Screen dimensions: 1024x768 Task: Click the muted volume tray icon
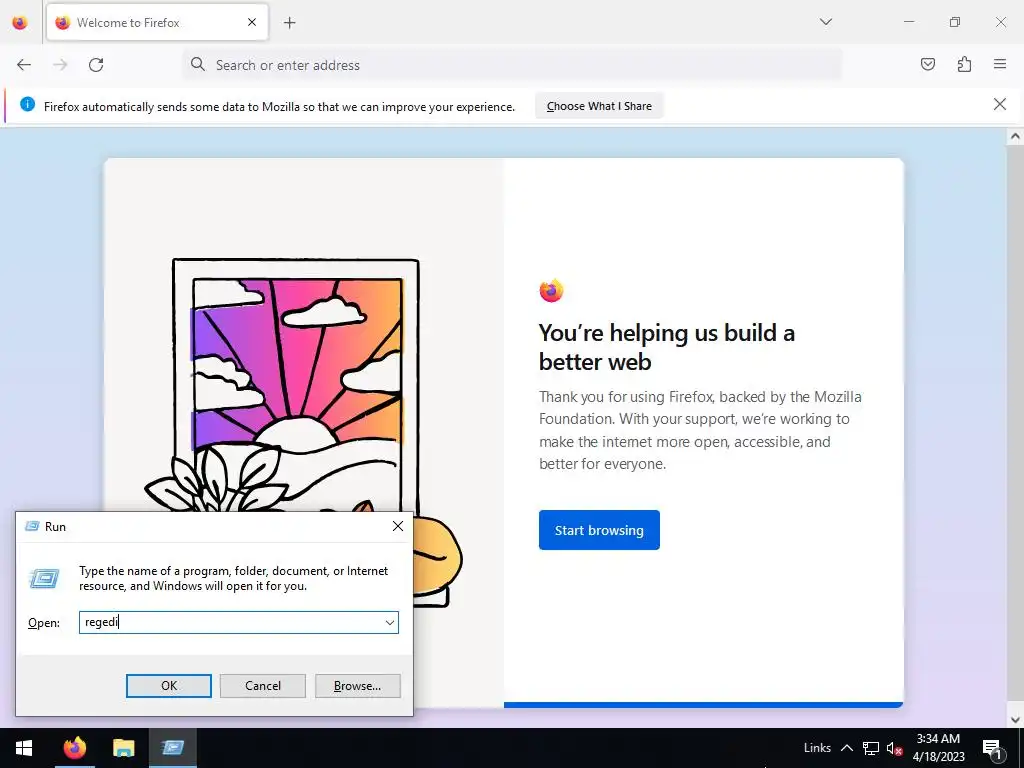[894, 748]
